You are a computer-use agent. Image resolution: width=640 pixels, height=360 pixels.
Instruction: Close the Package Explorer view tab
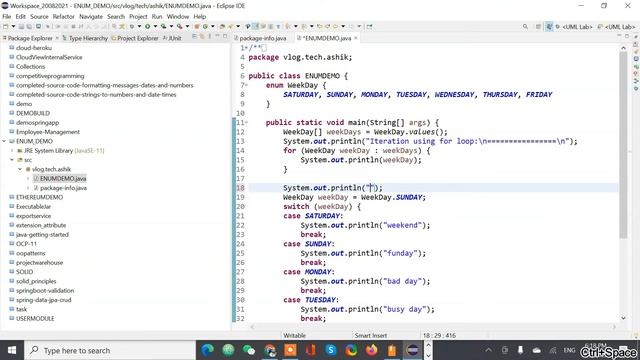[57, 38]
